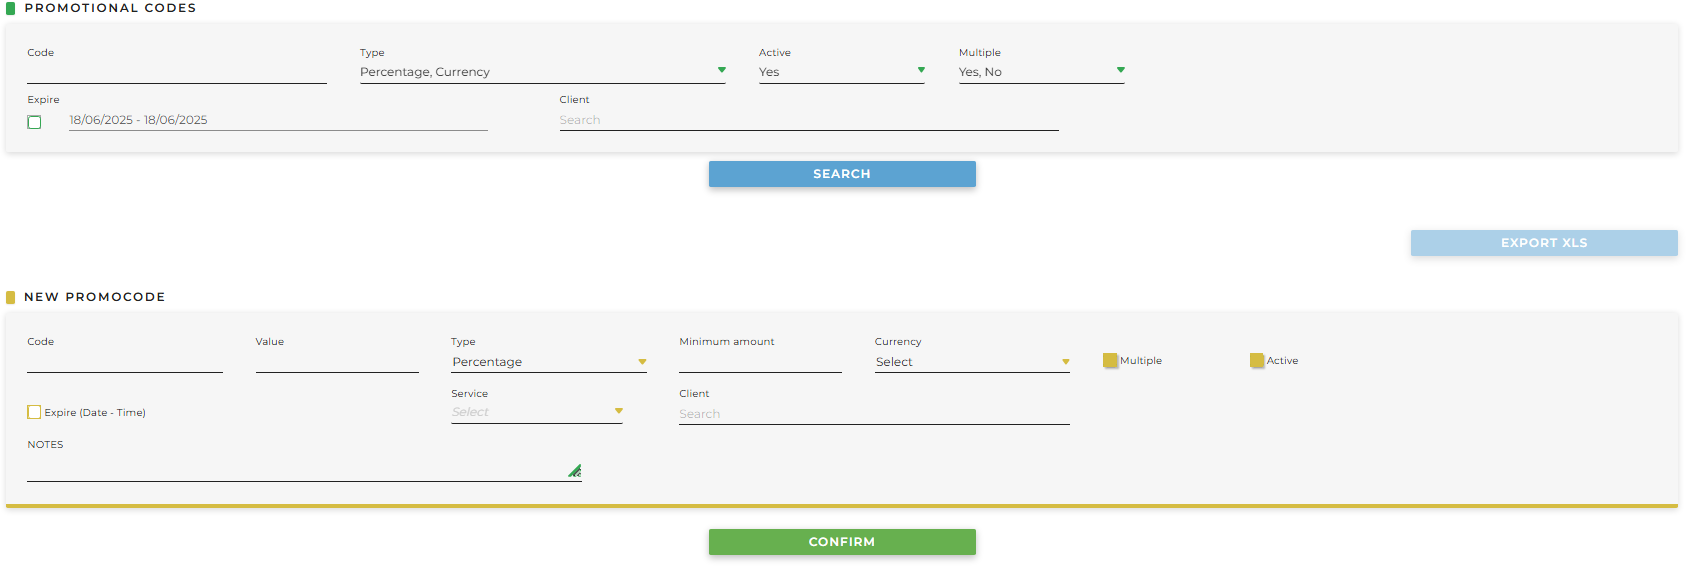Open the Service select dropdown
The width and height of the screenshot is (1690, 574).
[x=536, y=412]
